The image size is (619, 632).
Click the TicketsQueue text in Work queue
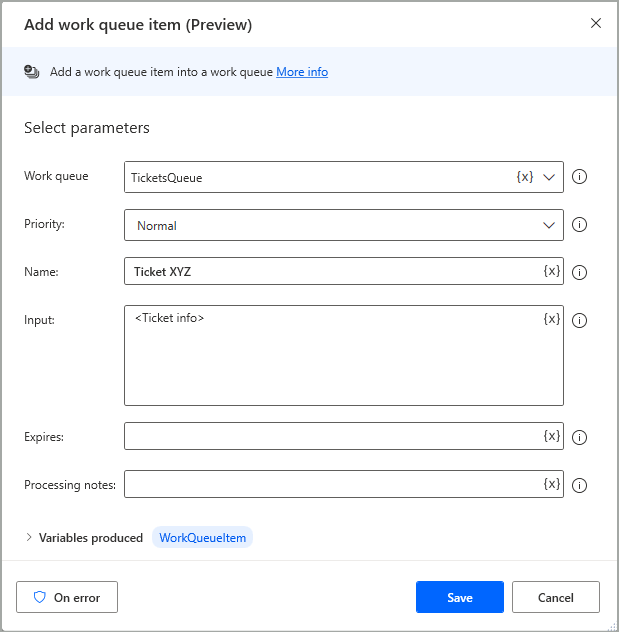tap(166, 178)
